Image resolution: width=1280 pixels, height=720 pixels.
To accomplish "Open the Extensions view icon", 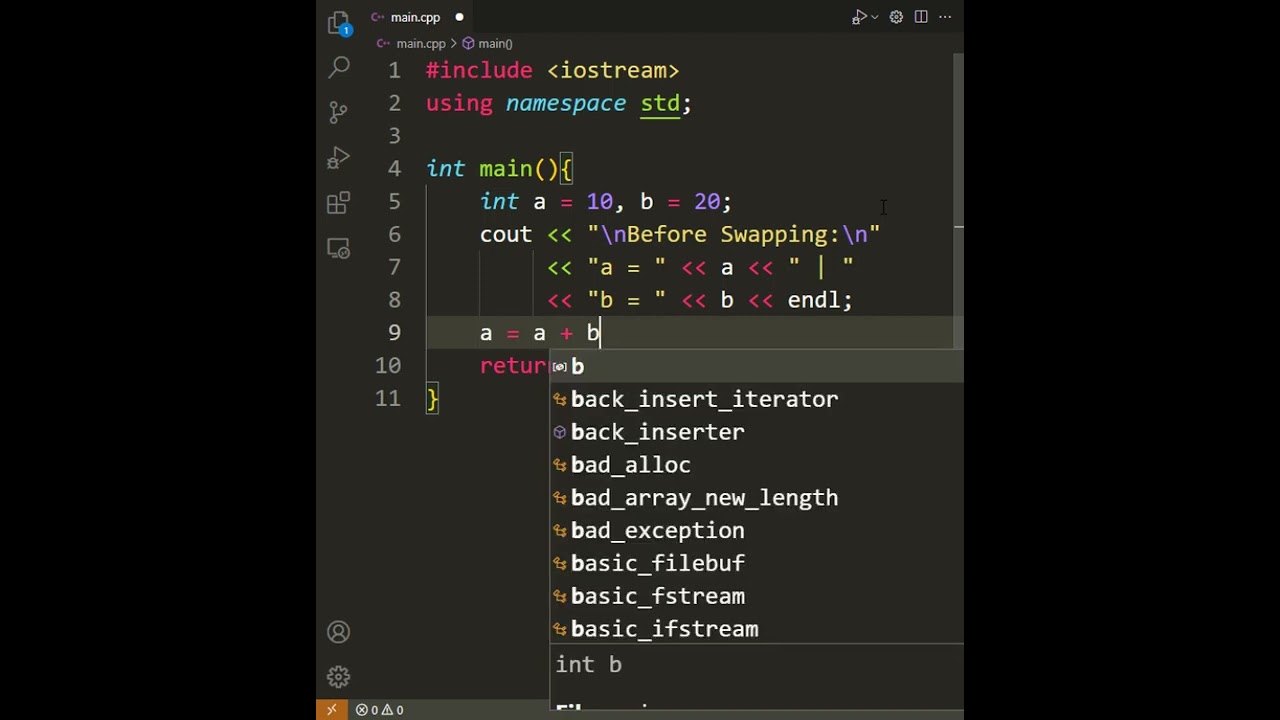I will click(339, 203).
